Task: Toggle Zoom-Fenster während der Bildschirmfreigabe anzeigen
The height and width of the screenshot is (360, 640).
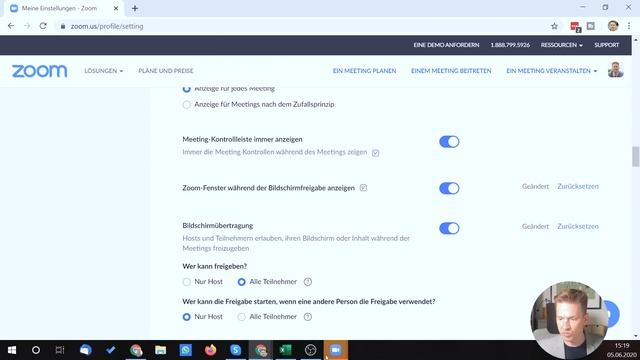Action: (x=449, y=189)
